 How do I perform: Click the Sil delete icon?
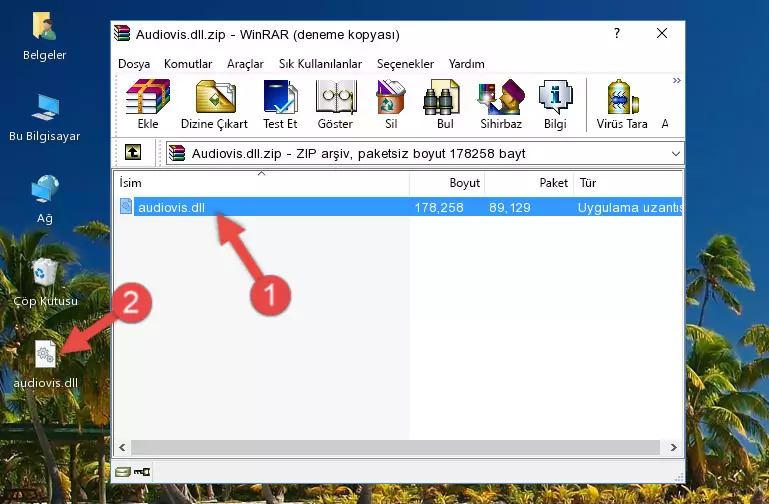[x=391, y=104]
